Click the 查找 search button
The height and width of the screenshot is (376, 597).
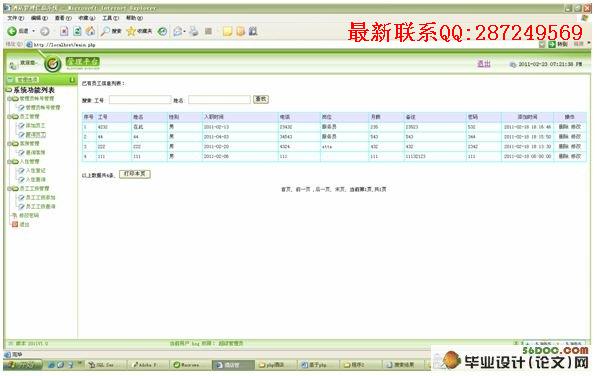point(261,99)
